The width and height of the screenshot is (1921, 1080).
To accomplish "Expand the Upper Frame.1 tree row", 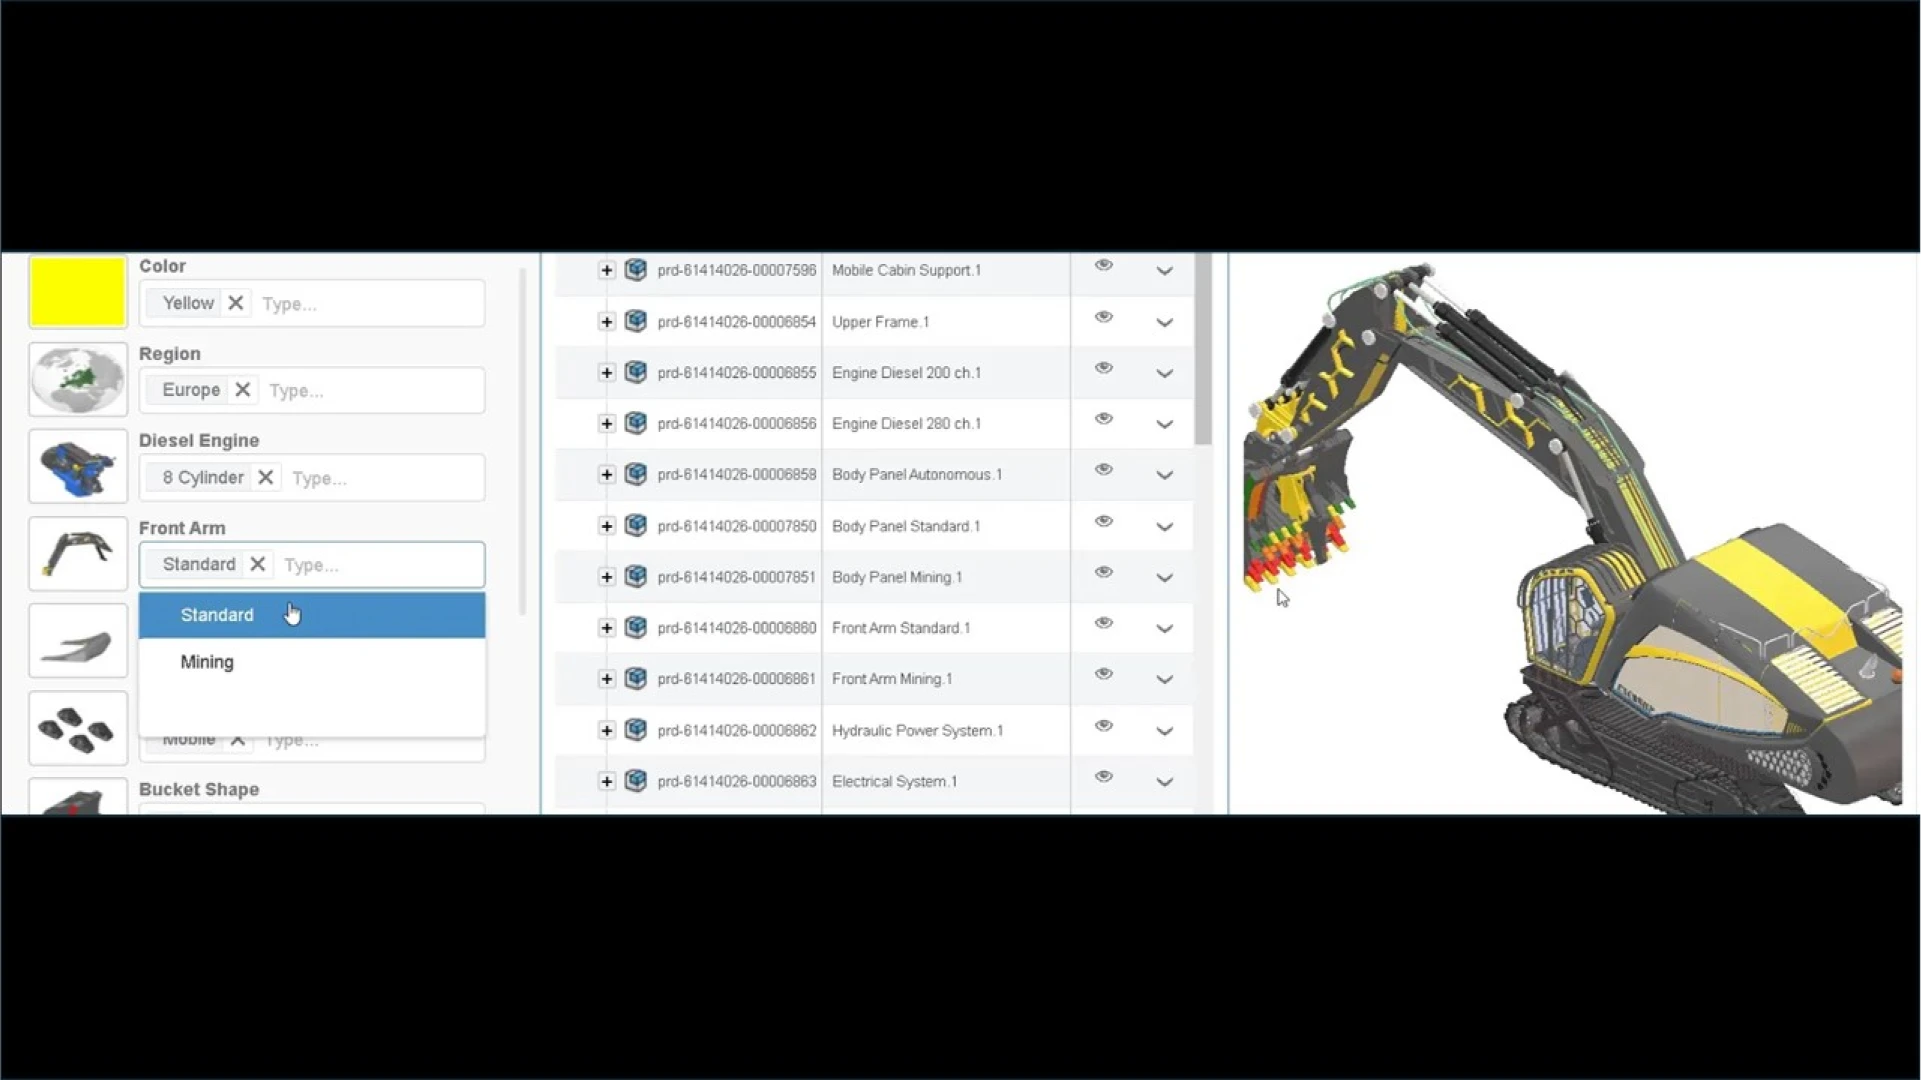I will [606, 322].
